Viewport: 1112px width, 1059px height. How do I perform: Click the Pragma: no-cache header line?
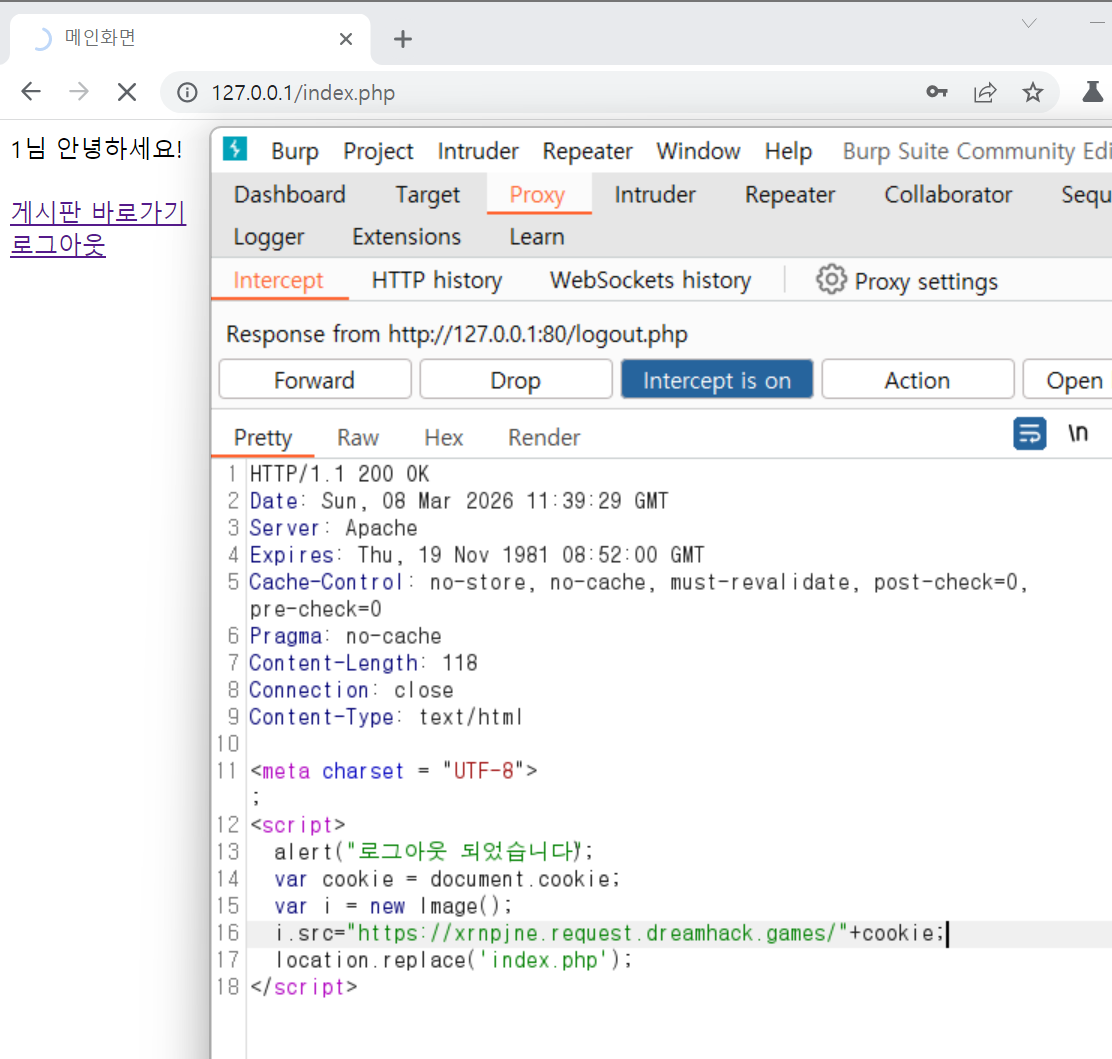pyautogui.click(x=345, y=636)
